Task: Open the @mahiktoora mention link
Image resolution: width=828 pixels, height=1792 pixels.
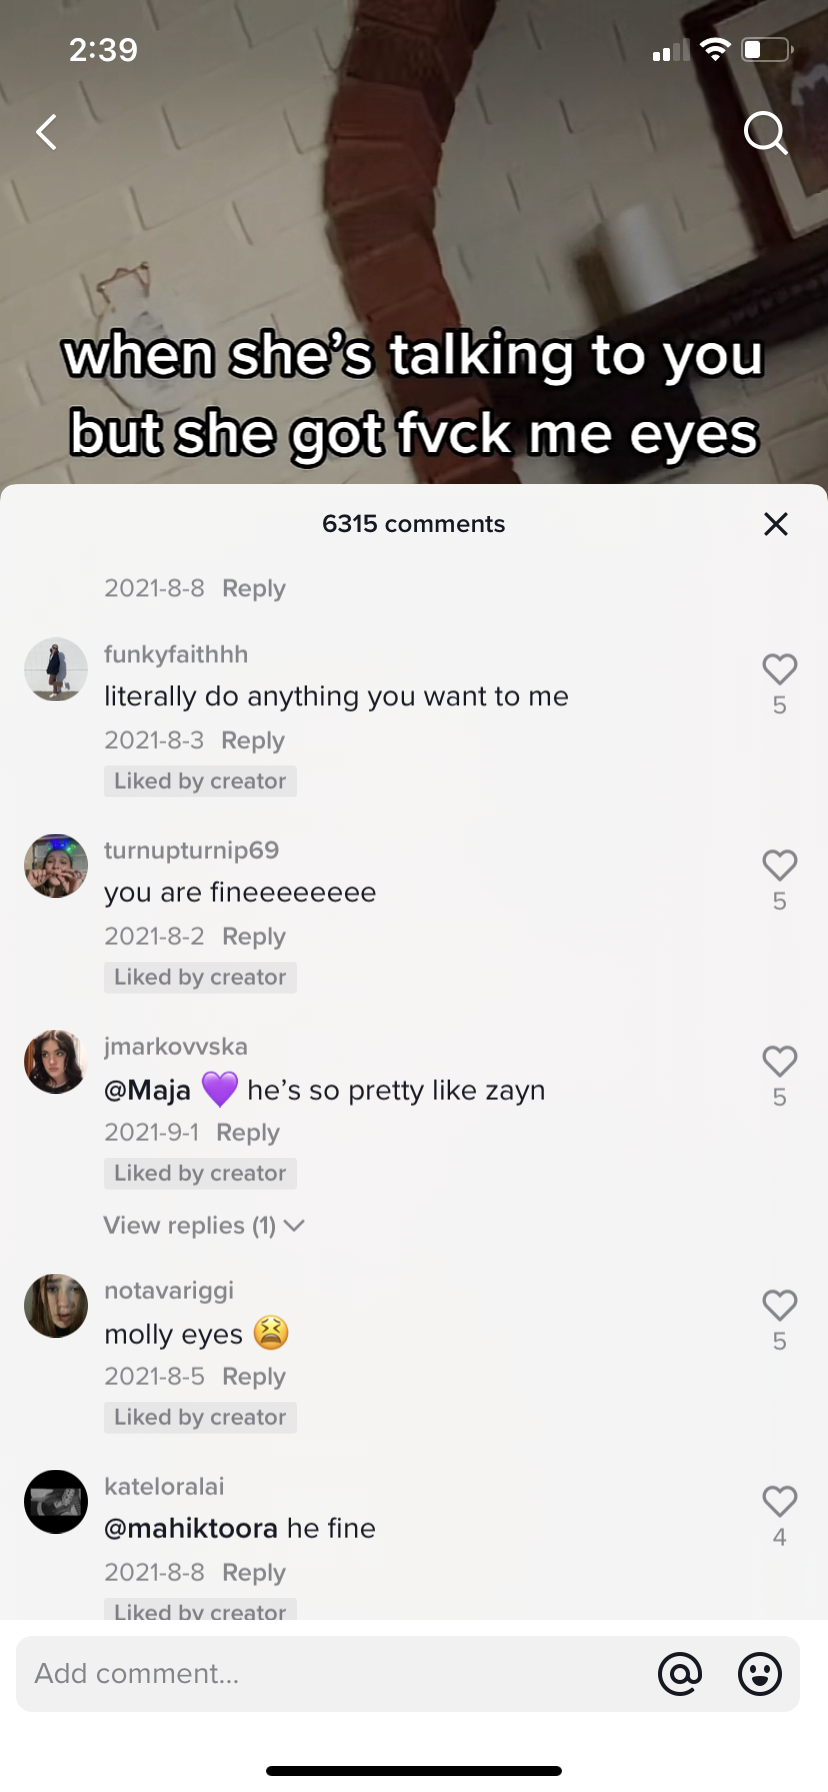Action: click(x=191, y=1528)
